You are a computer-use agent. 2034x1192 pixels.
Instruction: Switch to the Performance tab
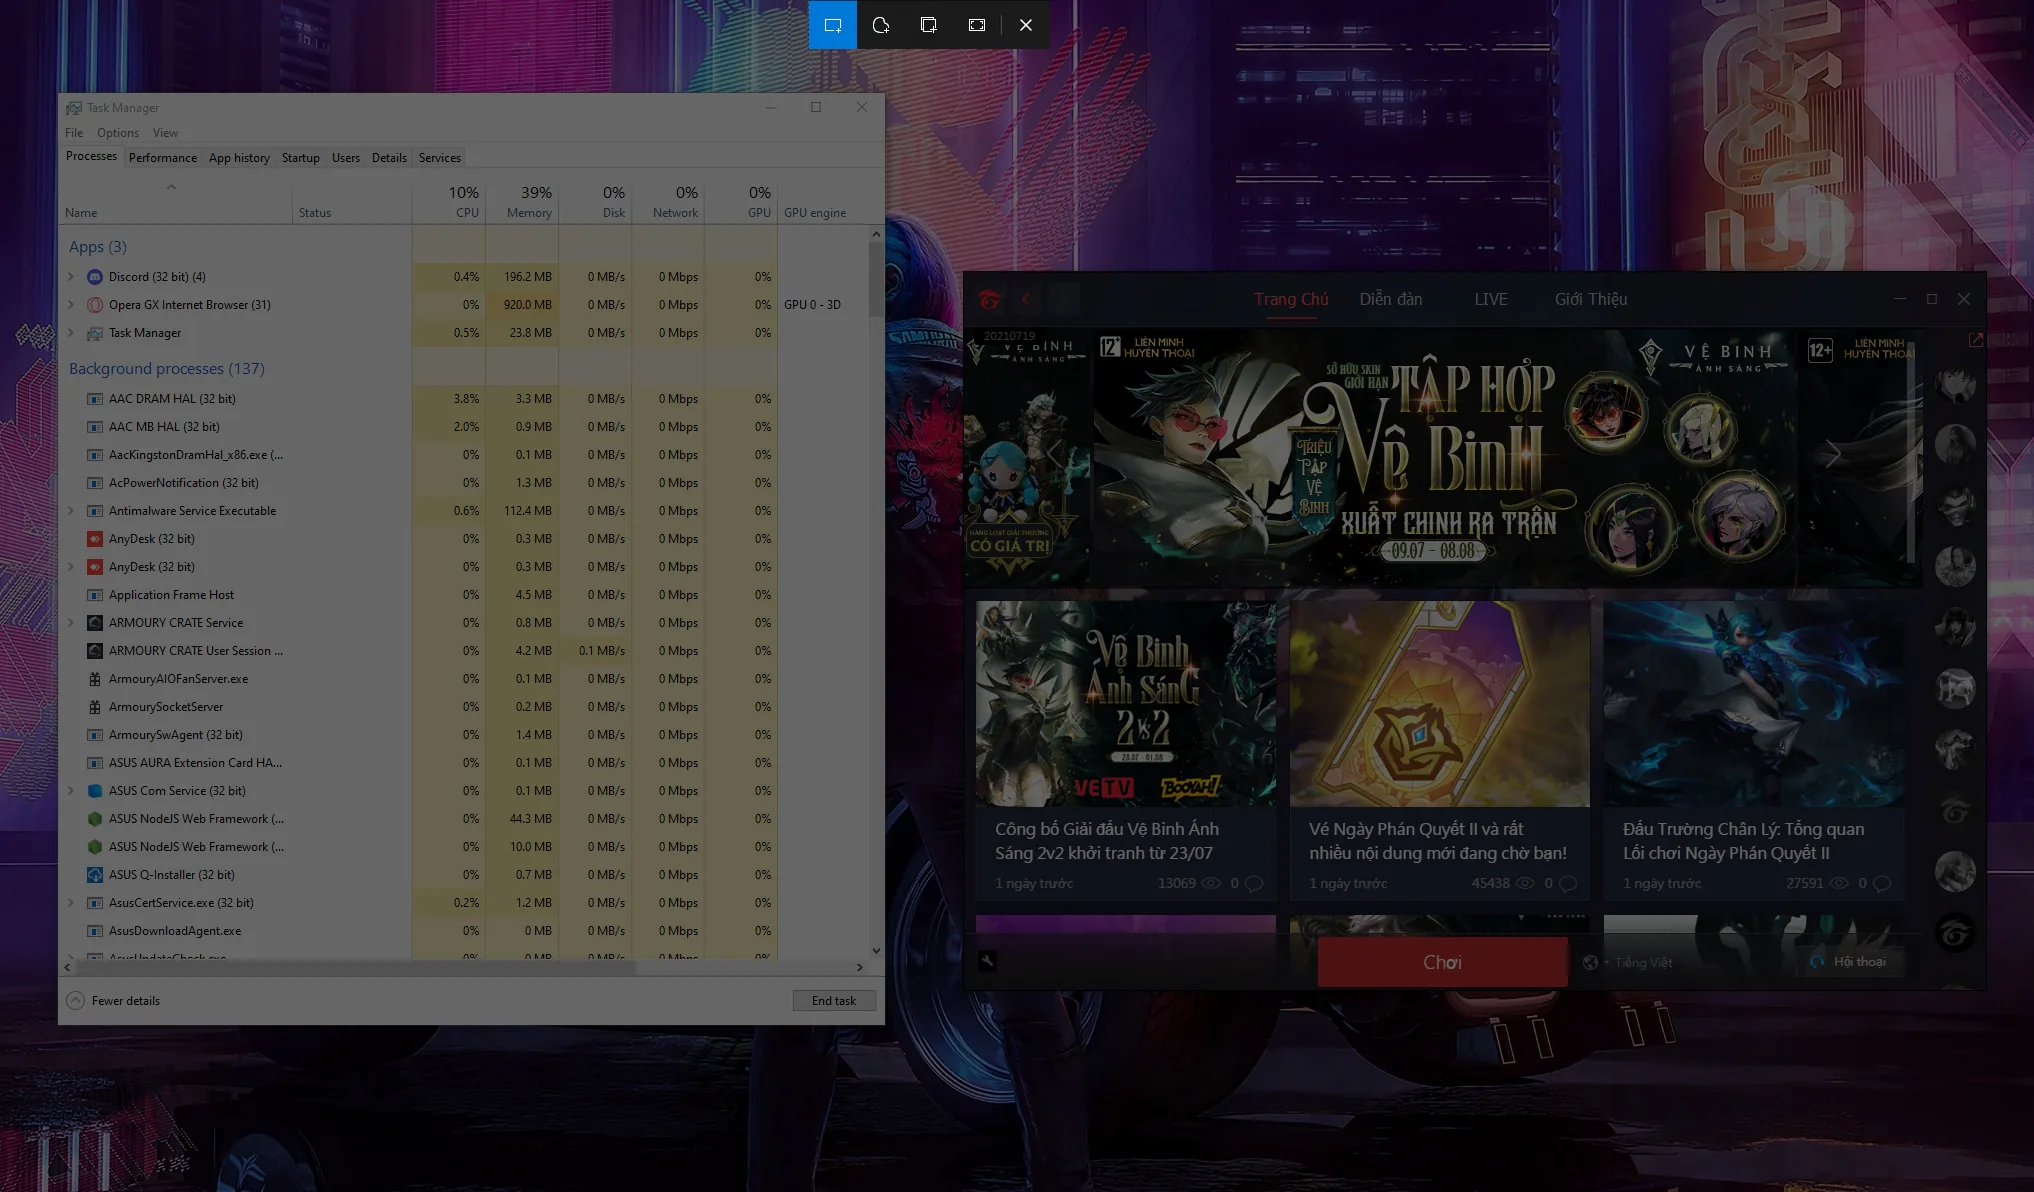click(x=163, y=158)
